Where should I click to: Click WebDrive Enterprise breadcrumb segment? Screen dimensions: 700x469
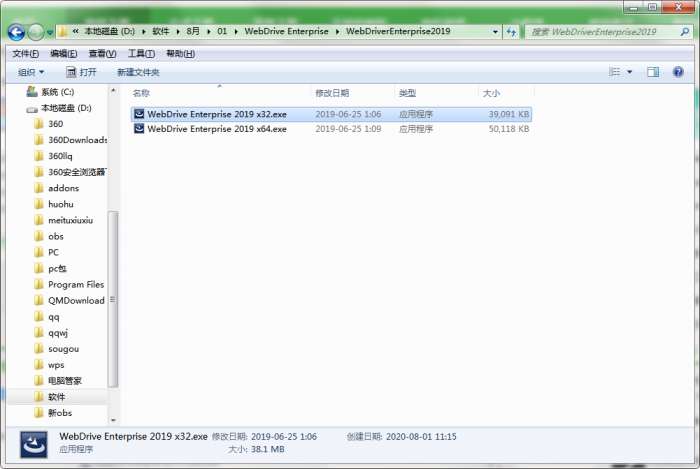click(286, 32)
